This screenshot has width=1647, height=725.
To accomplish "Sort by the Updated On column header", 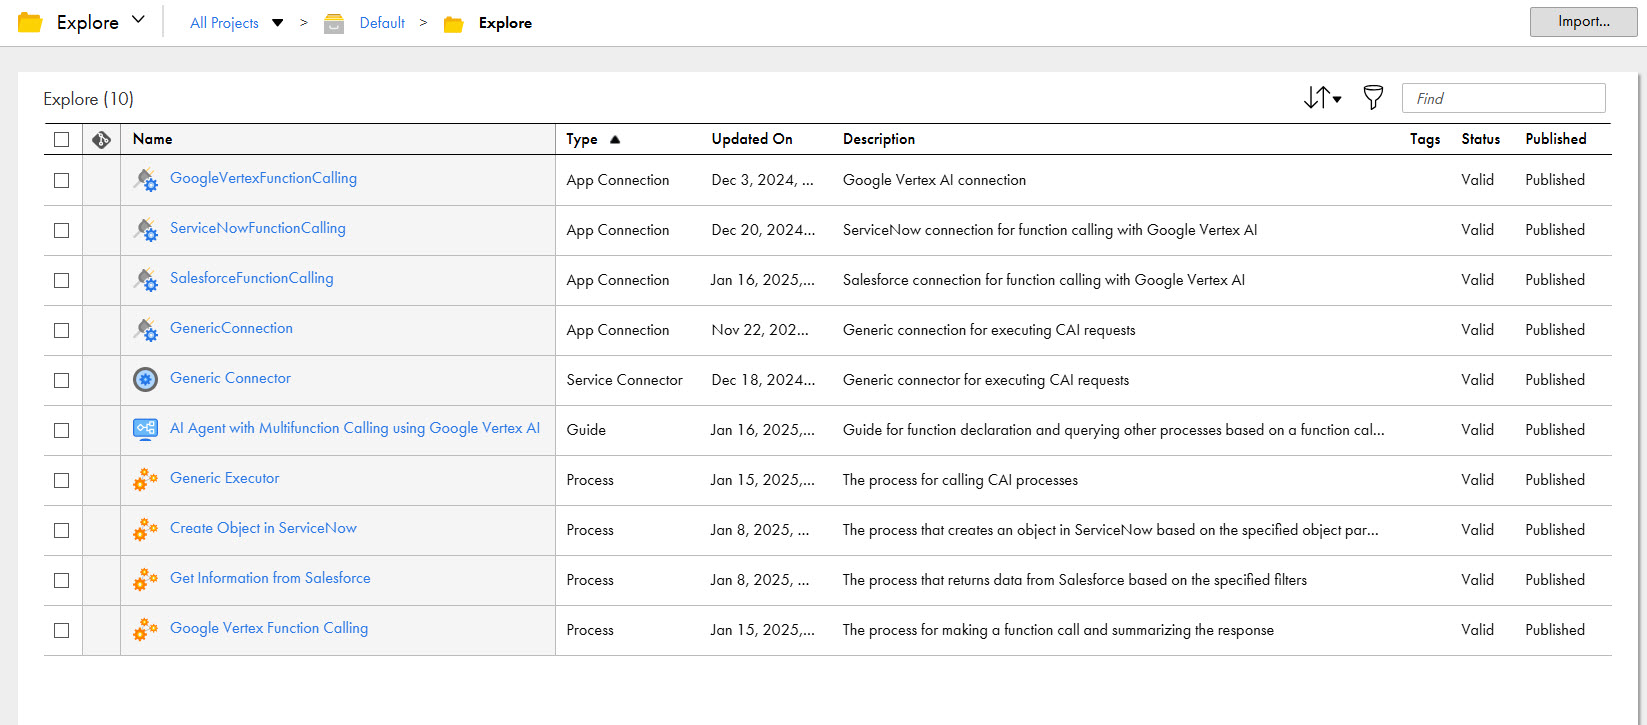I will [752, 139].
